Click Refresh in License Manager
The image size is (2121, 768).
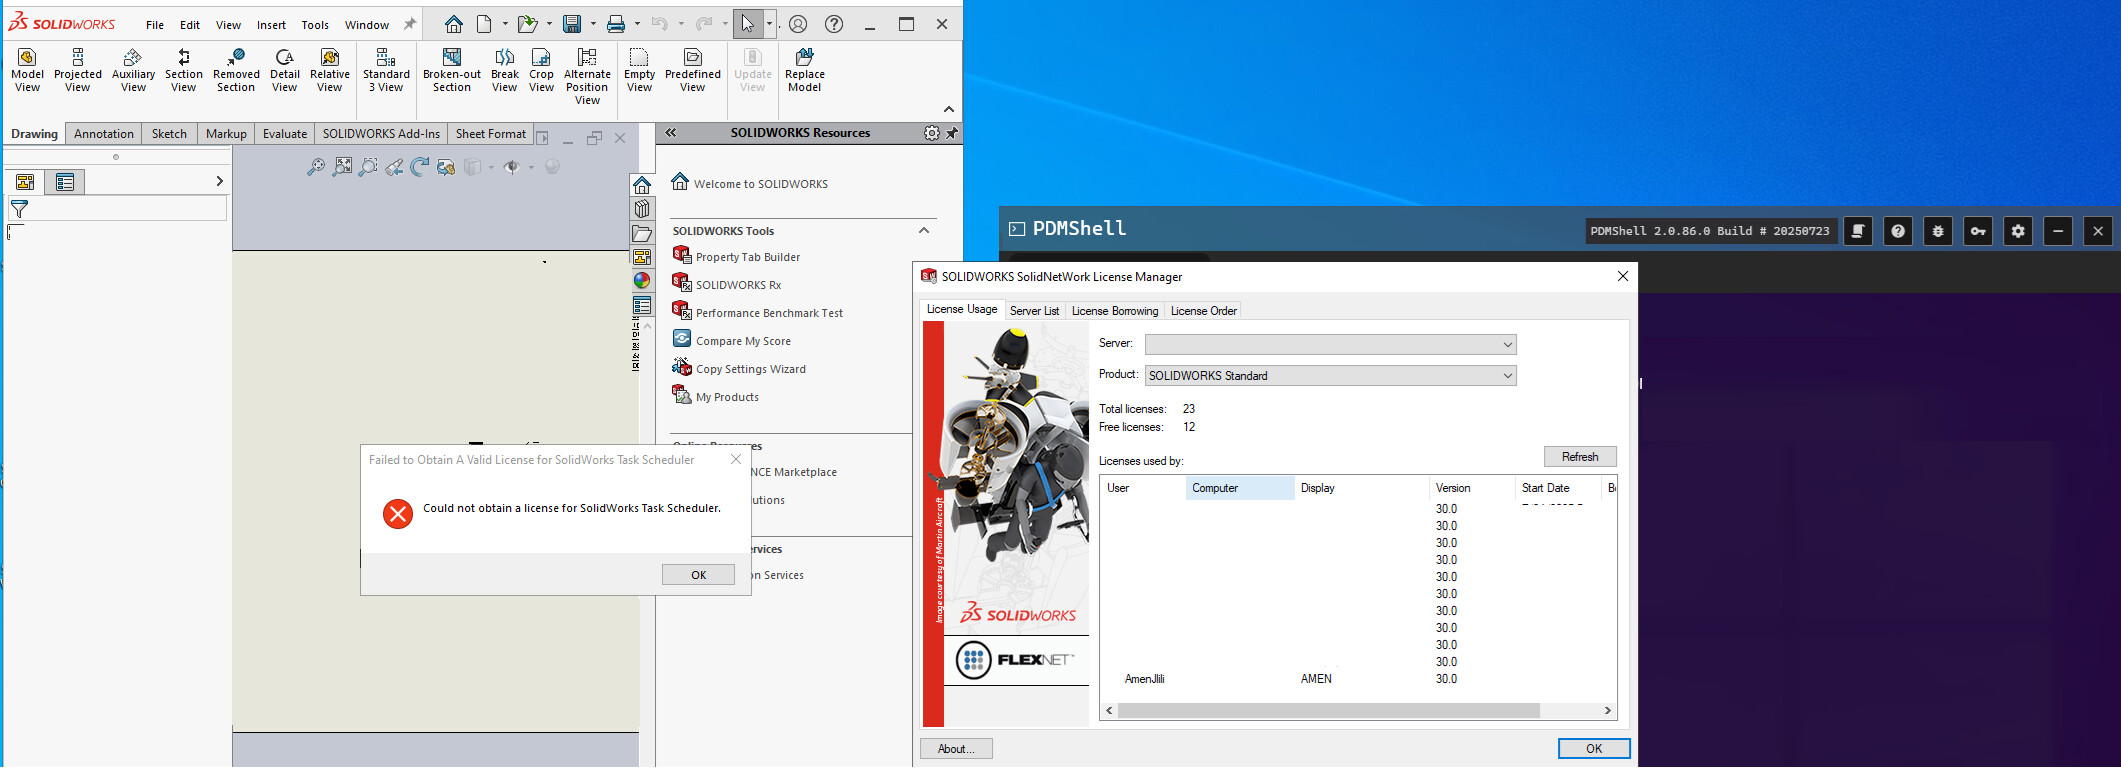point(1580,457)
